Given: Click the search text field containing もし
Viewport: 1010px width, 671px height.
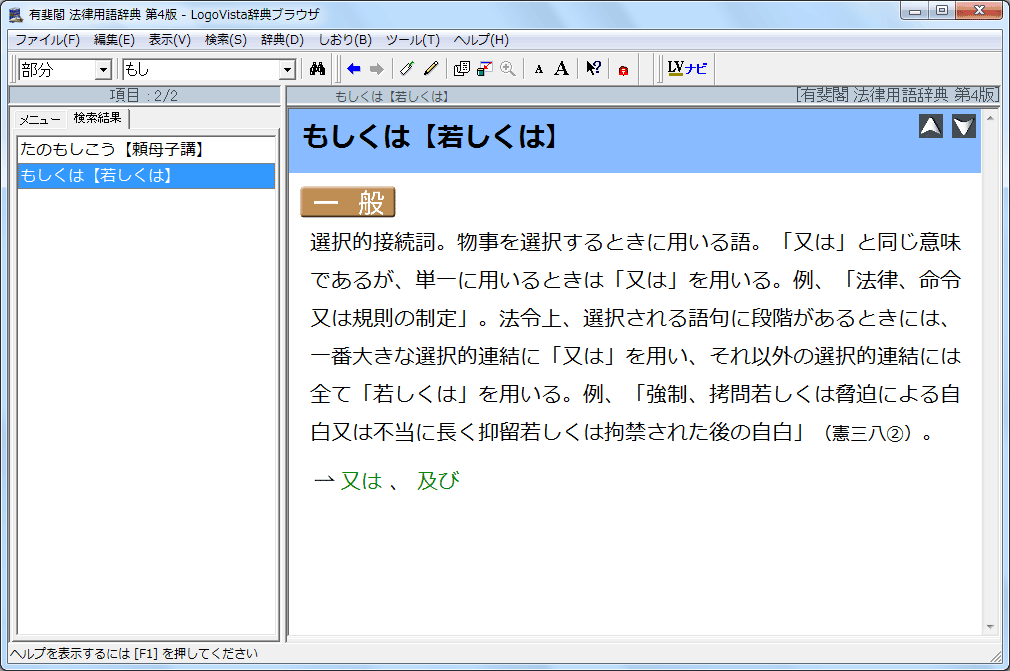Looking at the screenshot, I should (200, 70).
